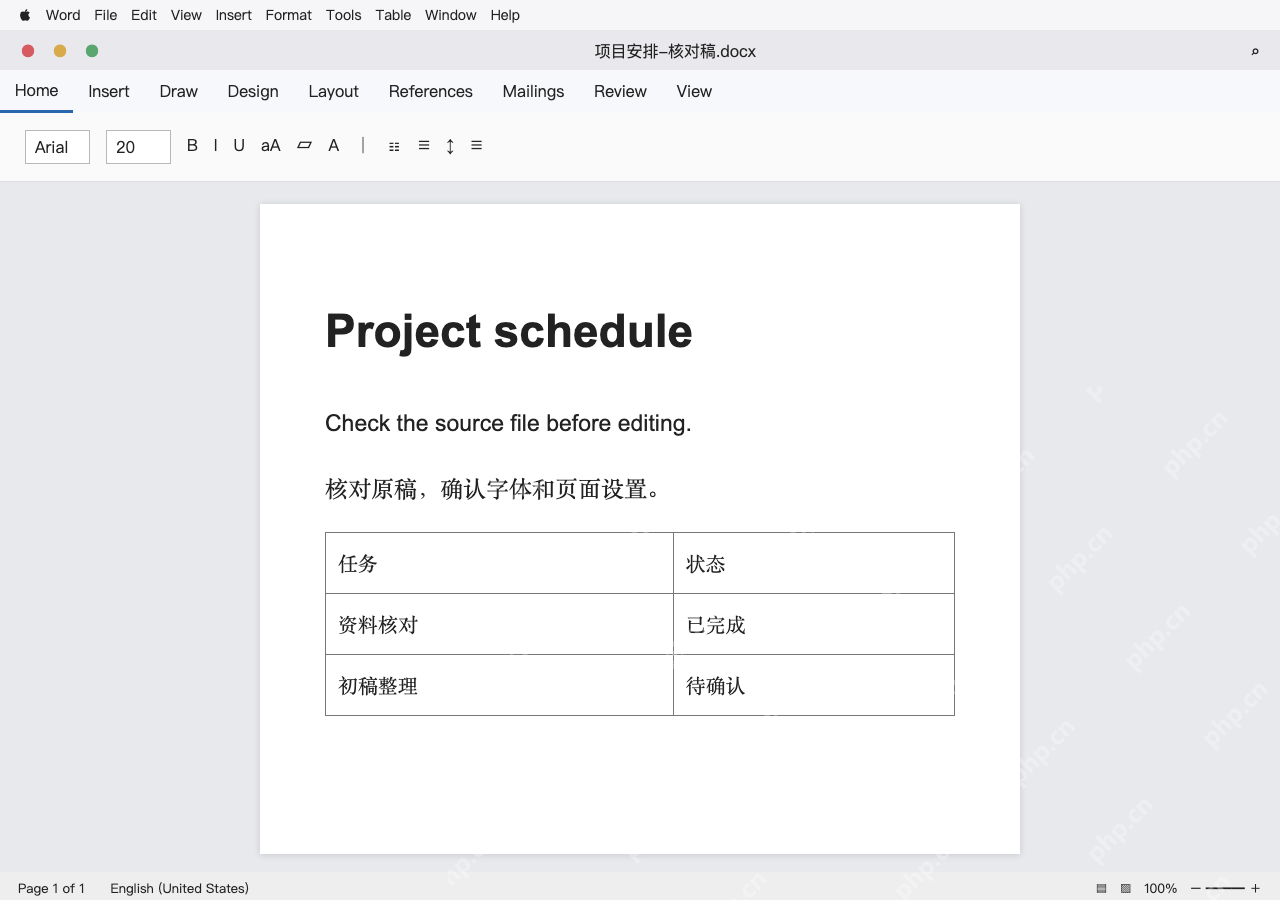Click the alignment icon beside the bullet list icon
Viewport: 1280px width, 900px height.
click(x=424, y=146)
